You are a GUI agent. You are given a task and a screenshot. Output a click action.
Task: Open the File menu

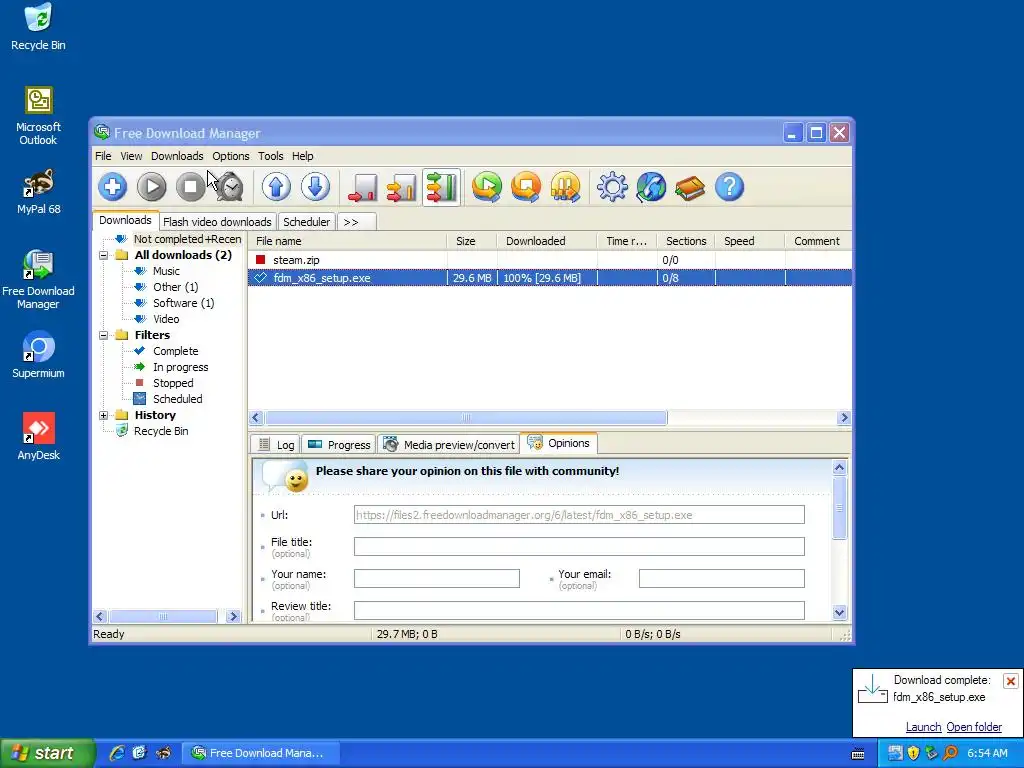[x=103, y=156]
